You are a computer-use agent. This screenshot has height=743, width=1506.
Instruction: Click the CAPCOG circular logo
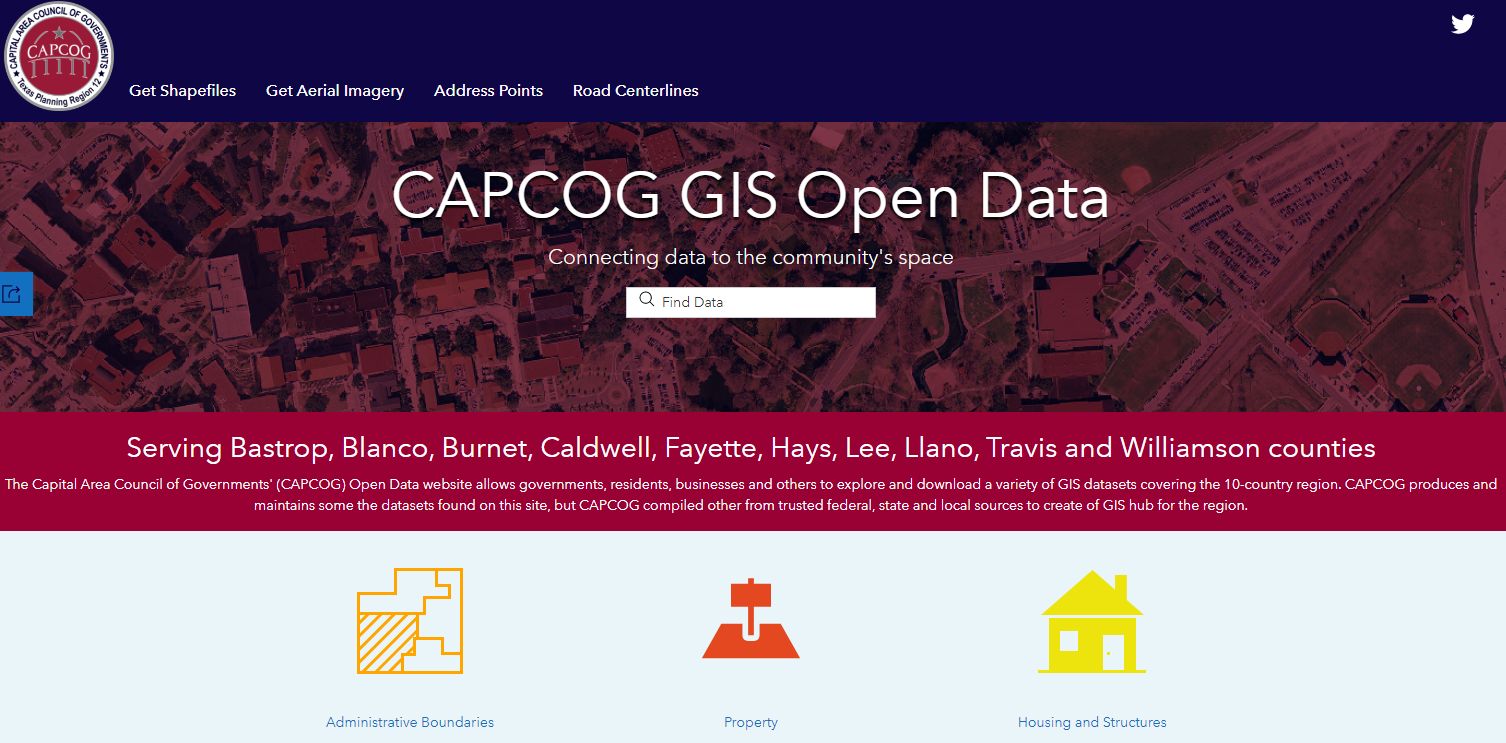point(59,56)
